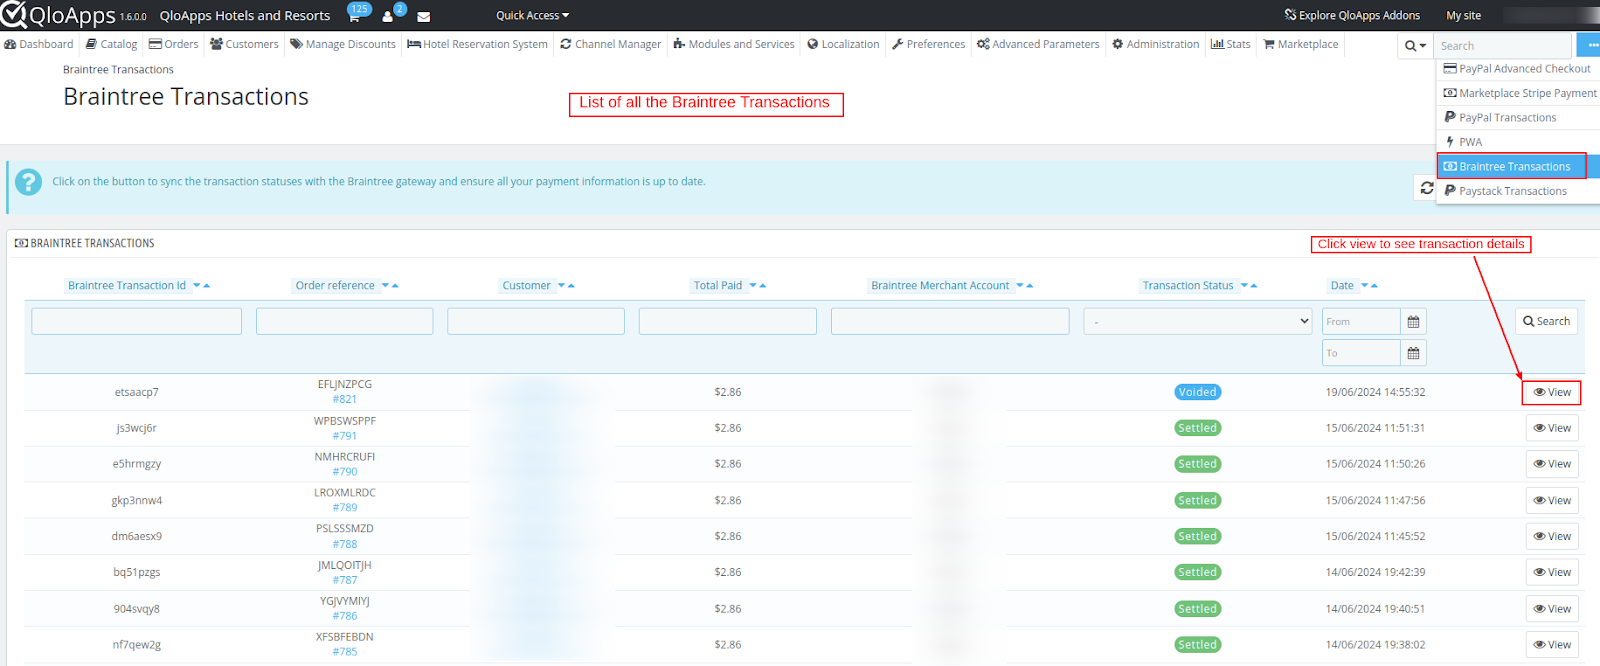Open Modules and Services menu

pyautogui.click(x=734, y=44)
